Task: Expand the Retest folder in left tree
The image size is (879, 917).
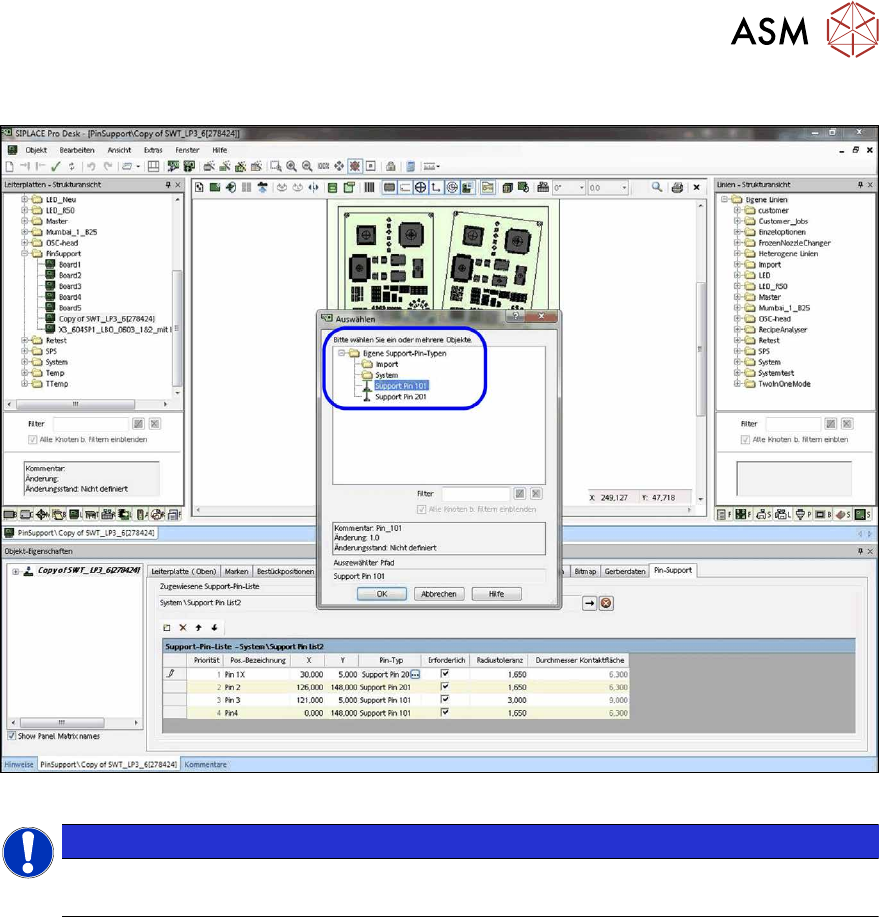Action: (x=25, y=340)
